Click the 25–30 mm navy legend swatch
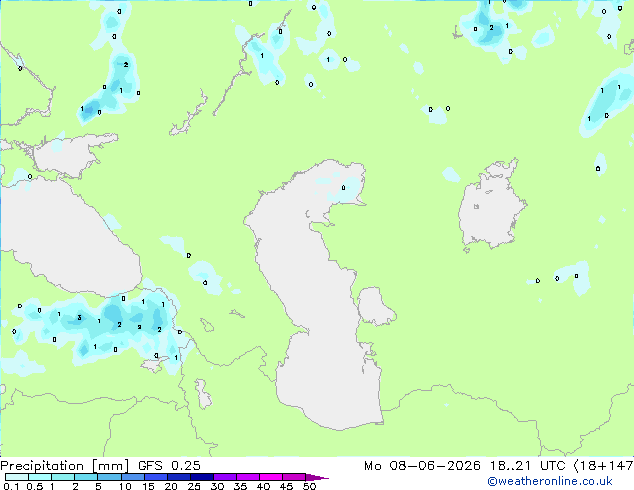634x490 pixels. (x=201, y=477)
